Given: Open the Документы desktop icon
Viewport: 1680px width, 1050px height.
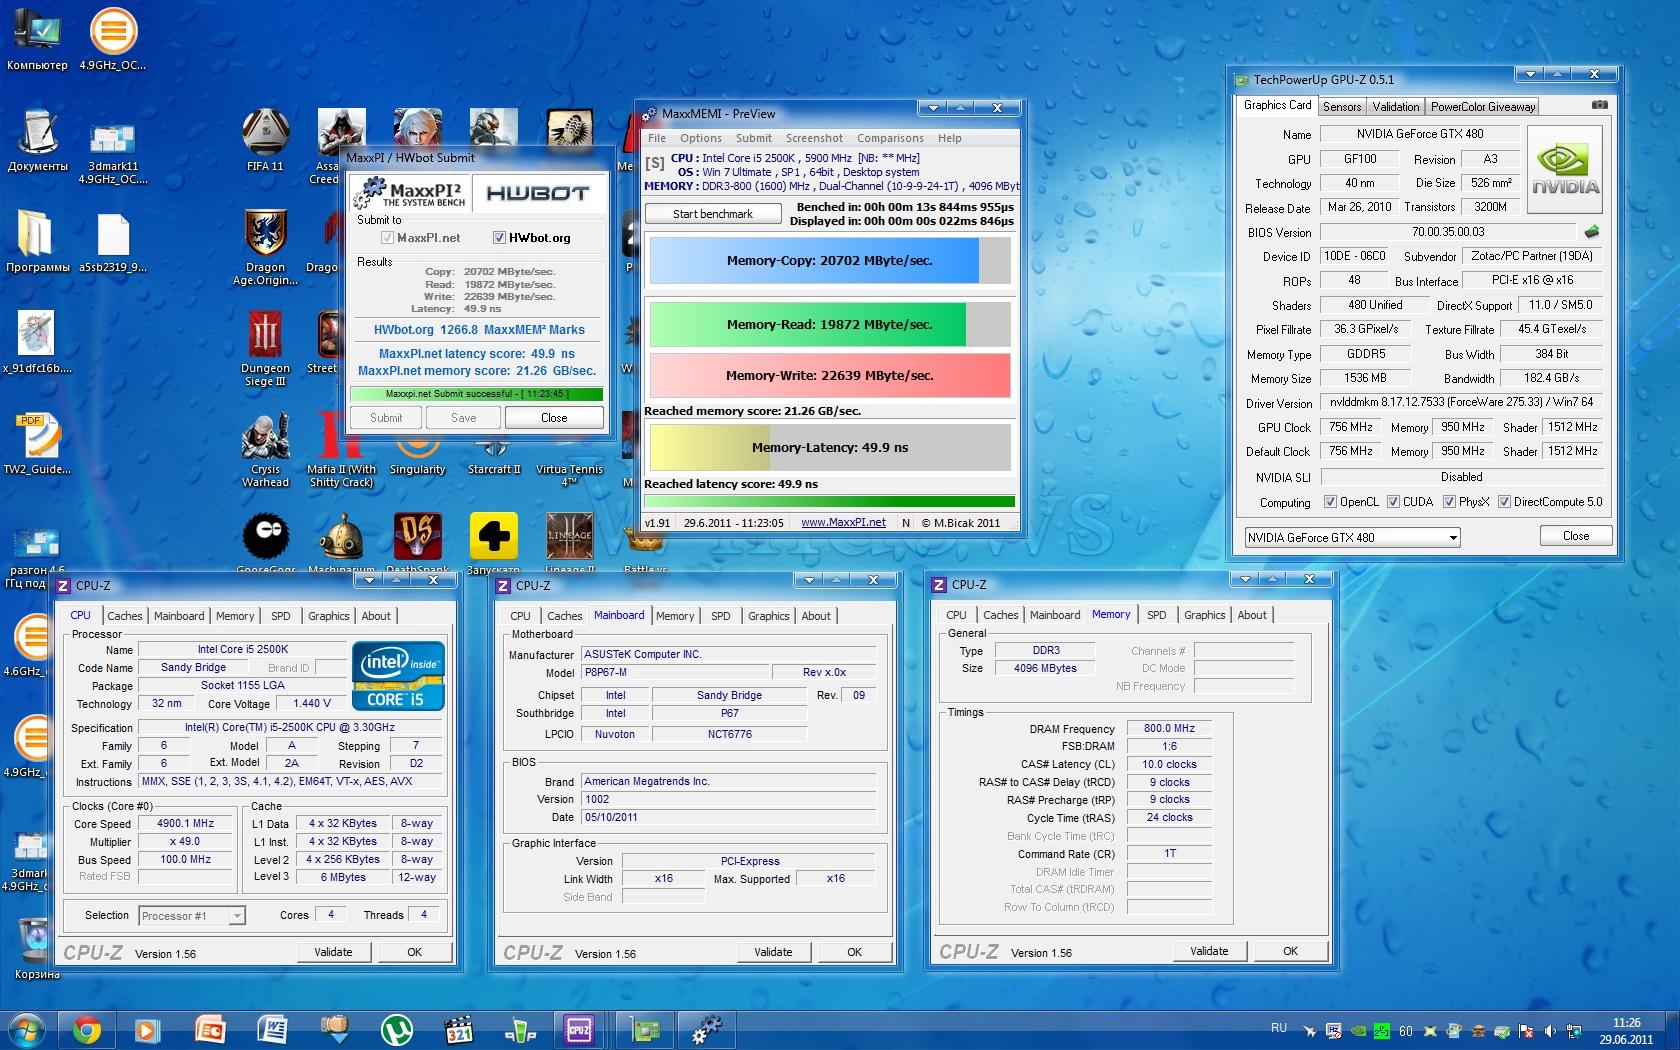Looking at the screenshot, I should click(37, 140).
